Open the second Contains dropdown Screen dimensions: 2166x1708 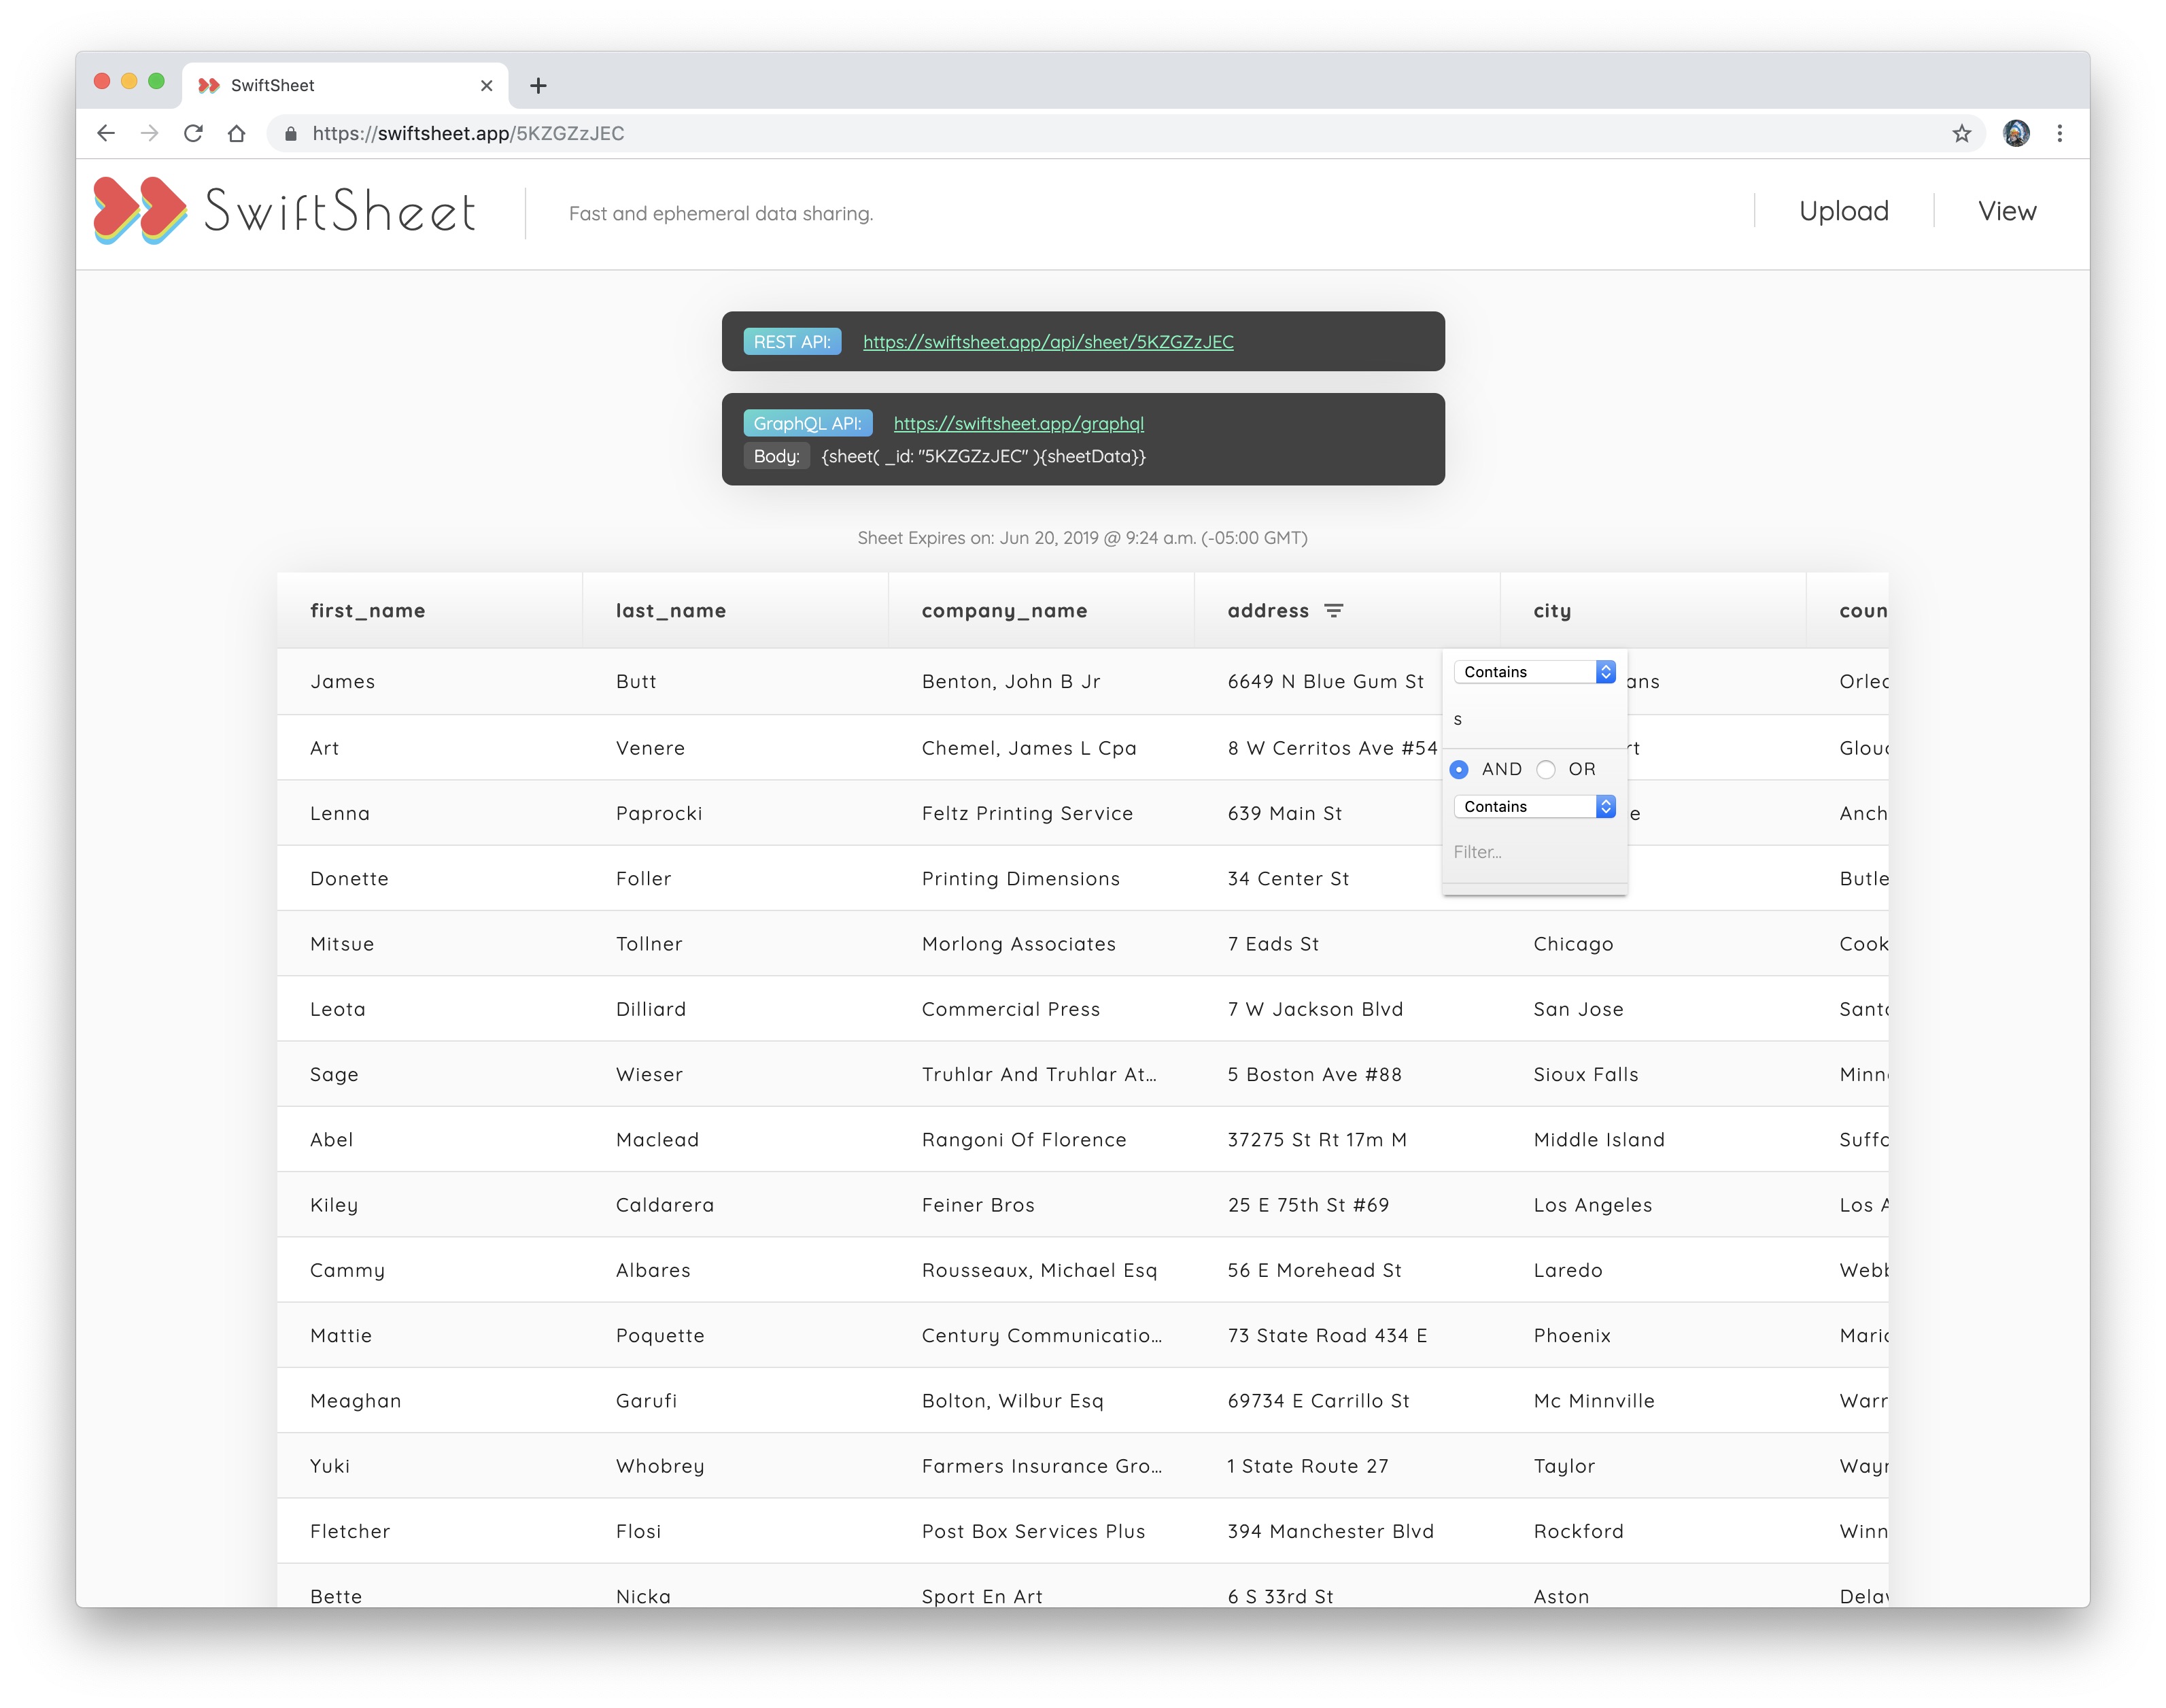pyautogui.click(x=1534, y=807)
